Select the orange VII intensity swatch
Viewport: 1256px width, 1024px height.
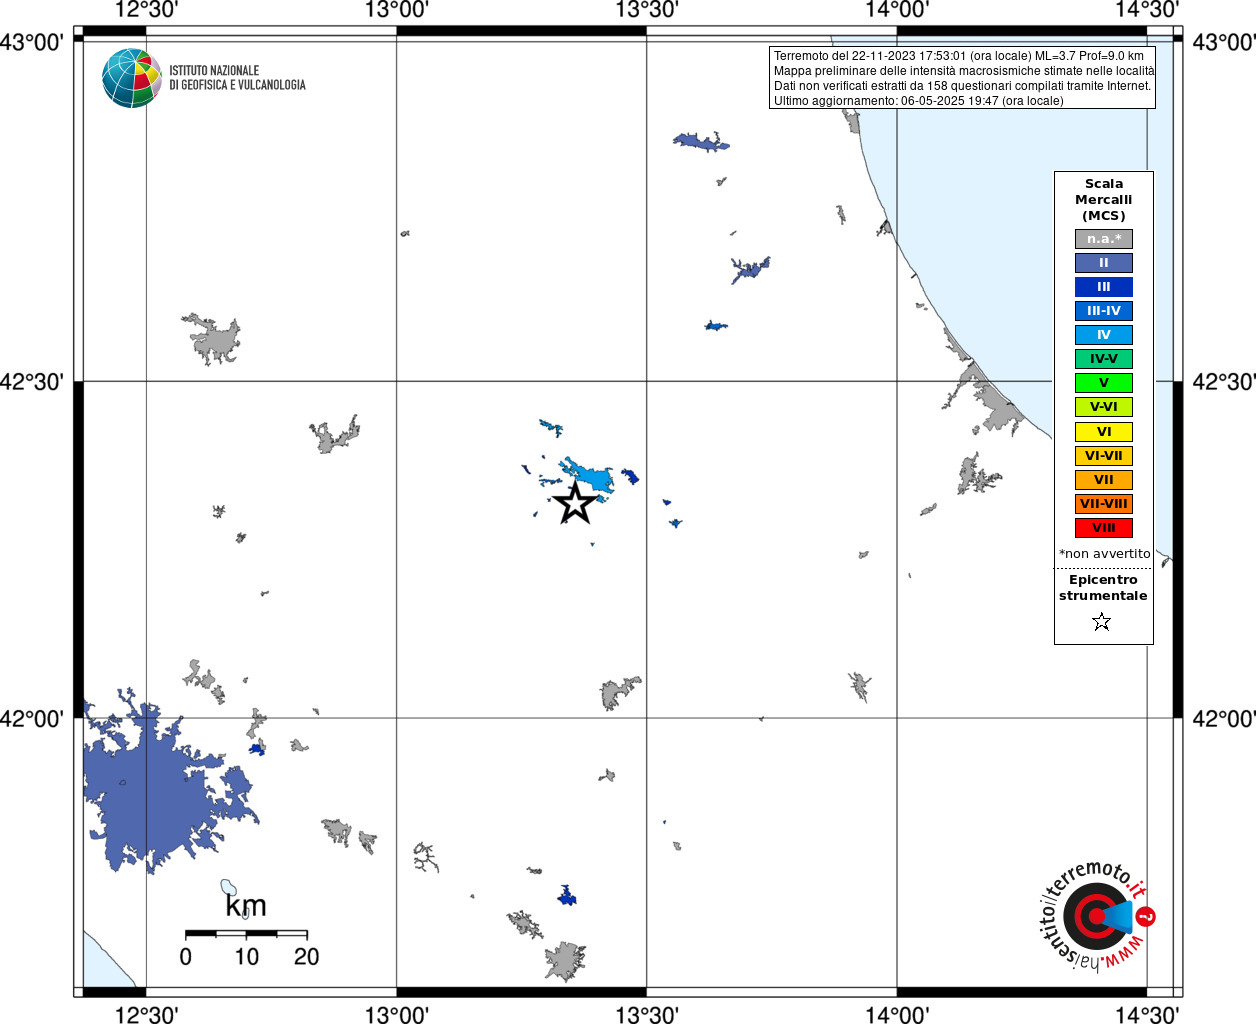point(1104,480)
